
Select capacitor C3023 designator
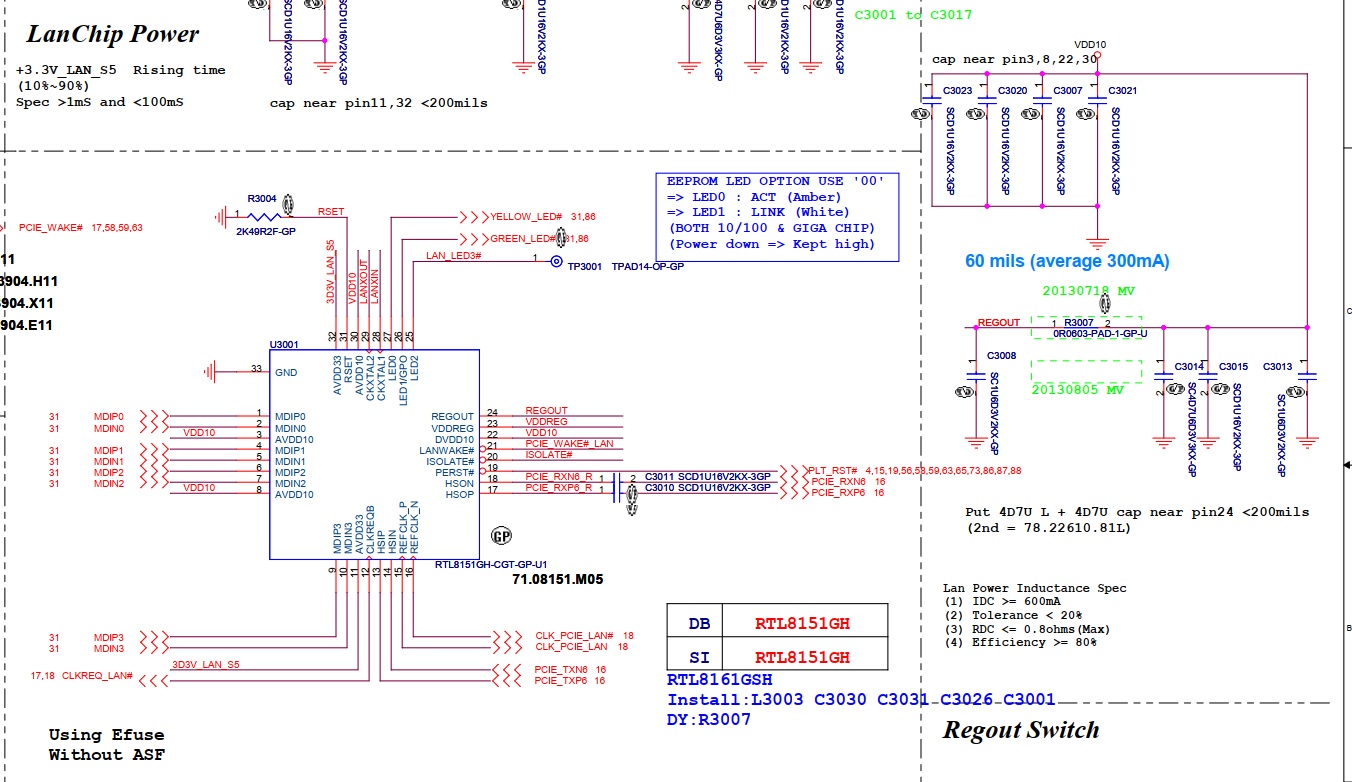(x=957, y=91)
